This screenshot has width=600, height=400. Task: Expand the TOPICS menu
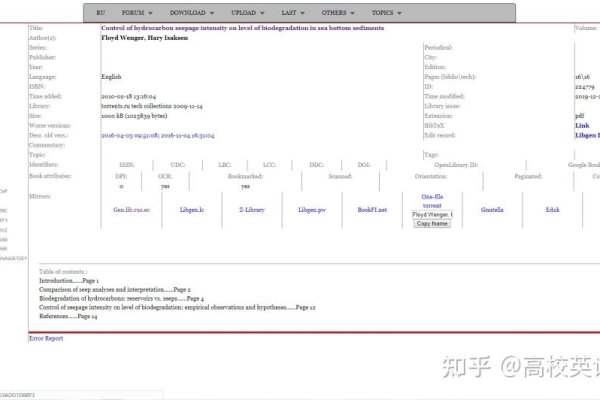pyautogui.click(x=387, y=13)
